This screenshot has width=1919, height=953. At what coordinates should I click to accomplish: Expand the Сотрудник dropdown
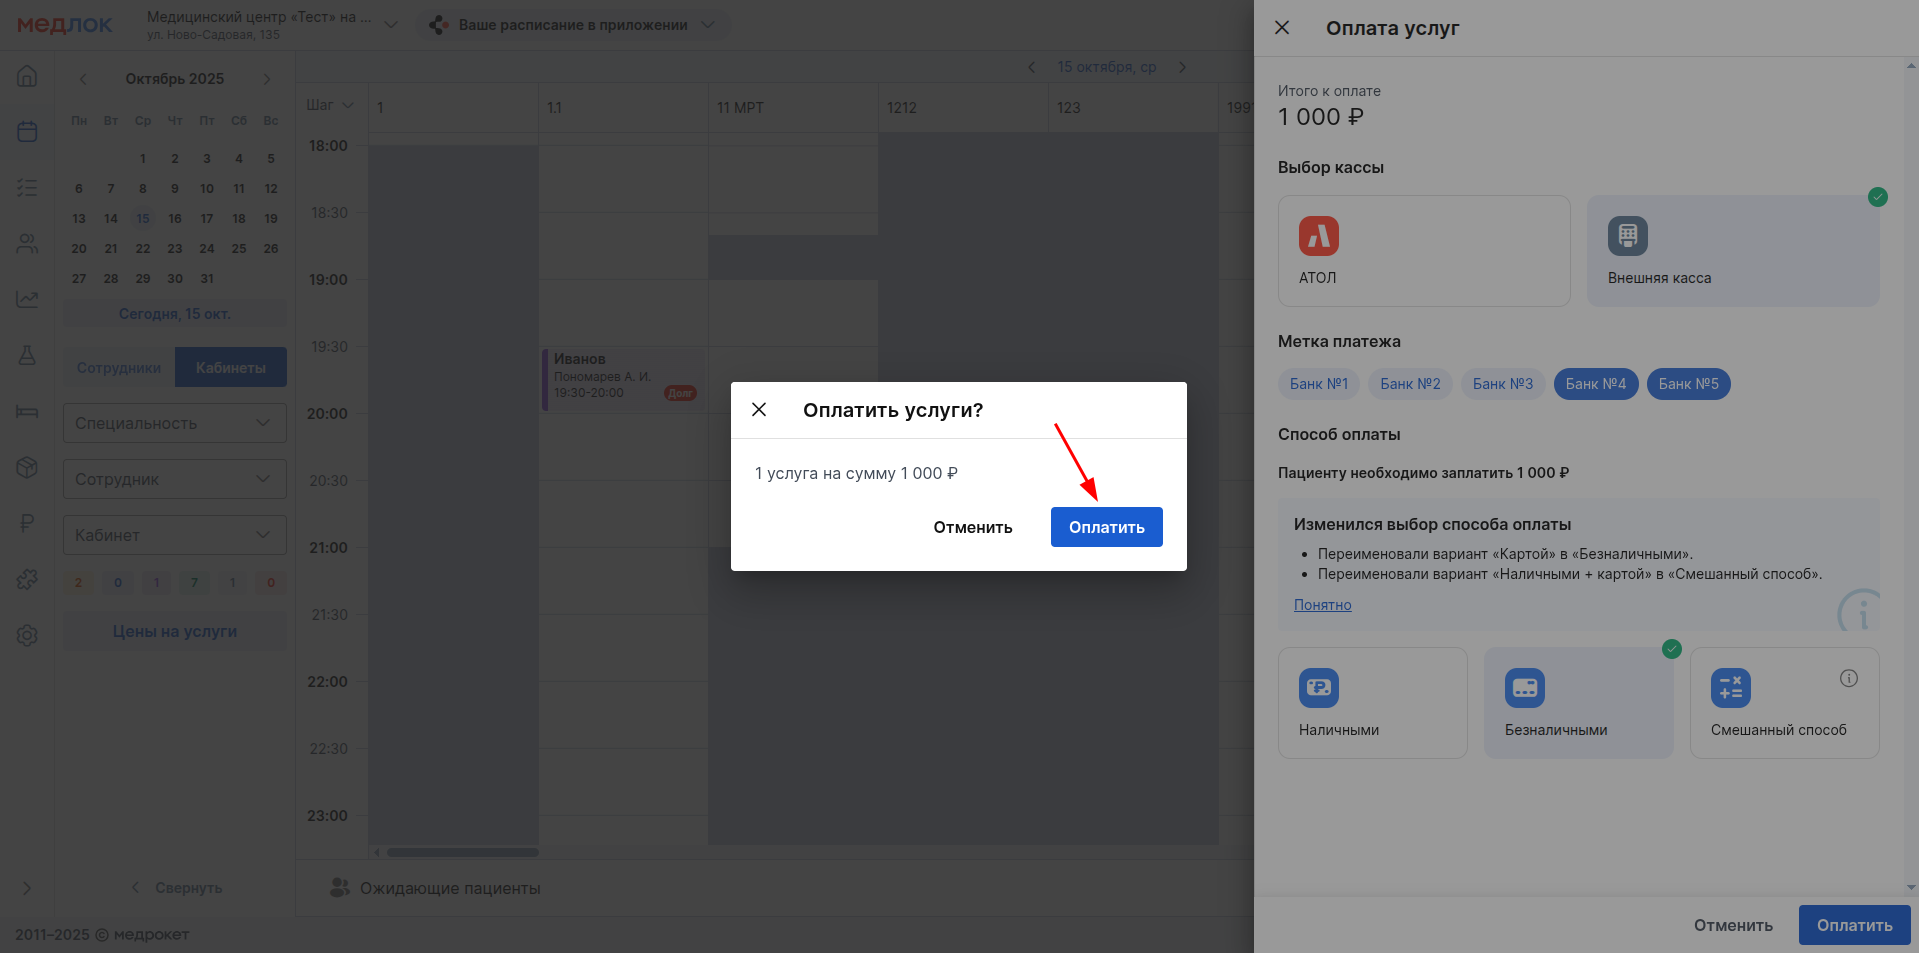(174, 479)
